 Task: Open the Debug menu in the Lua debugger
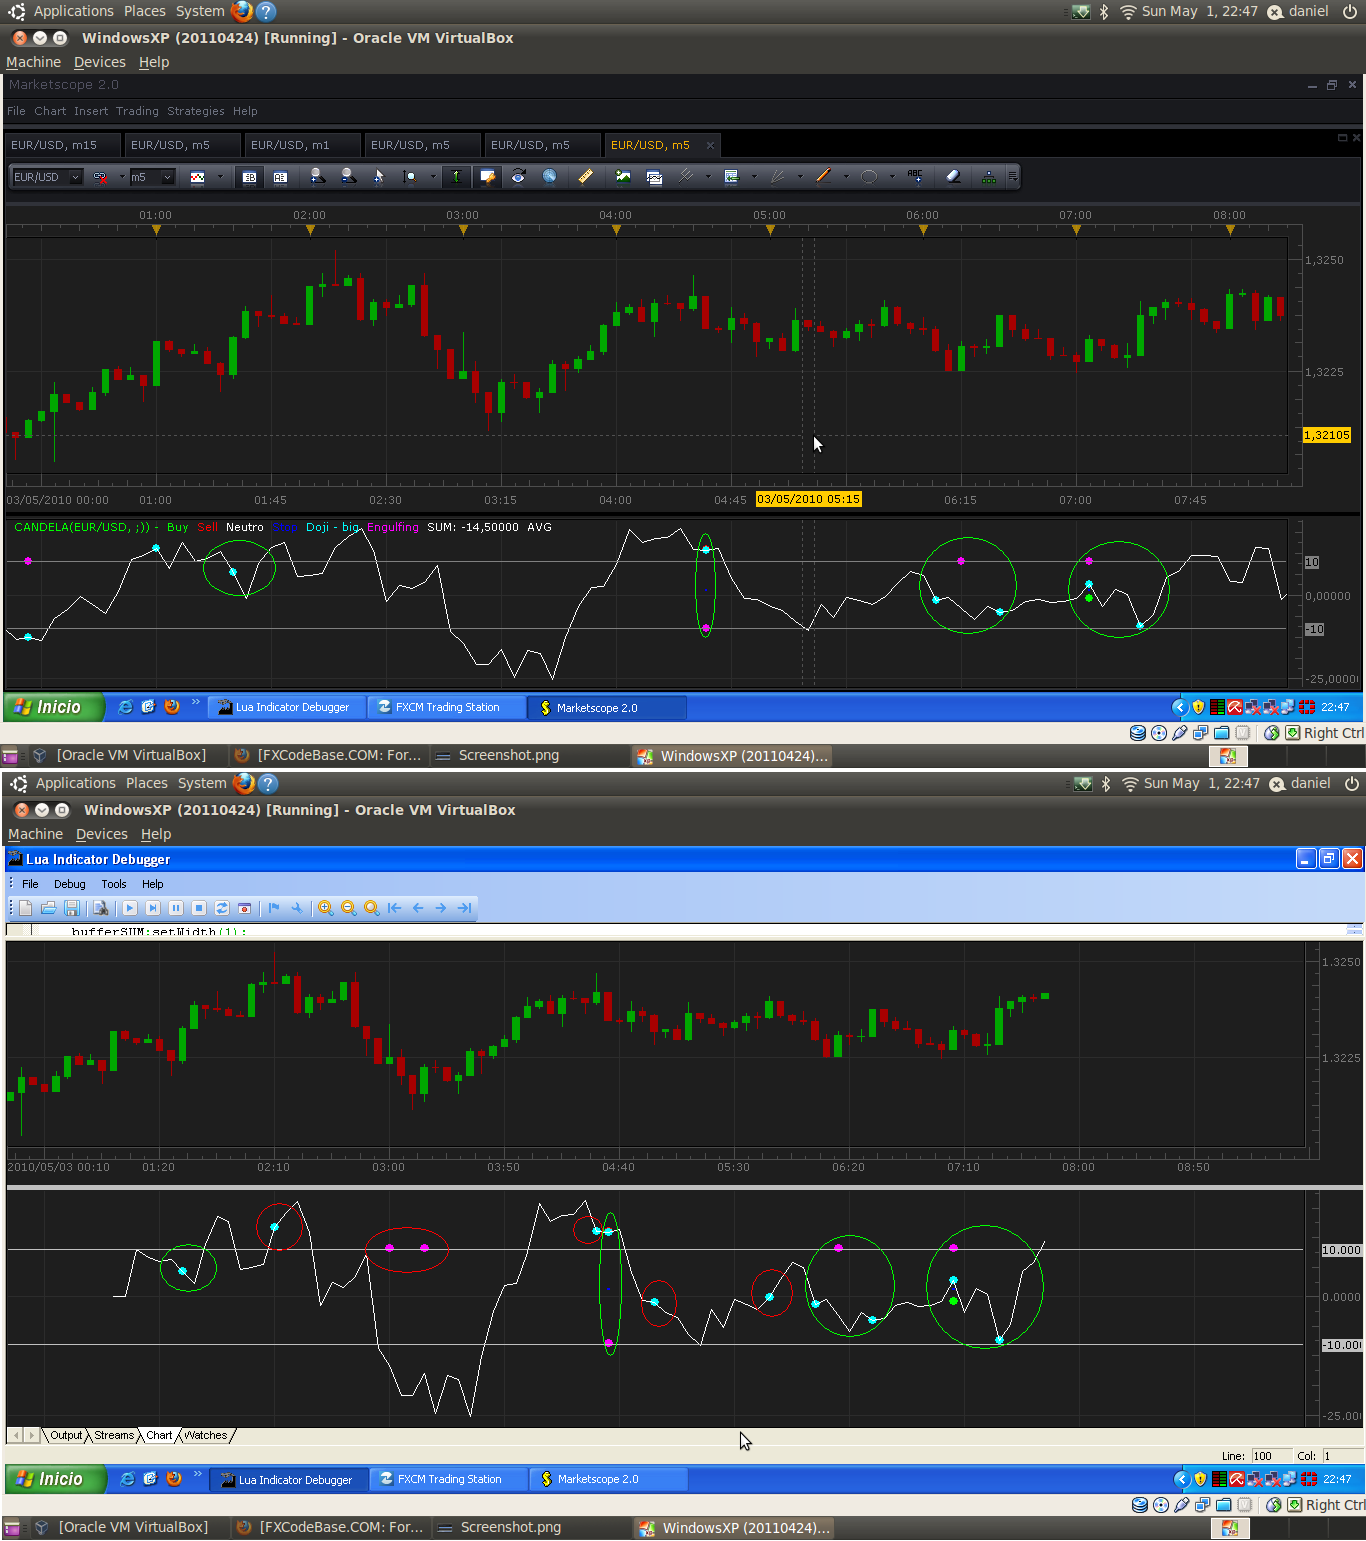70,884
